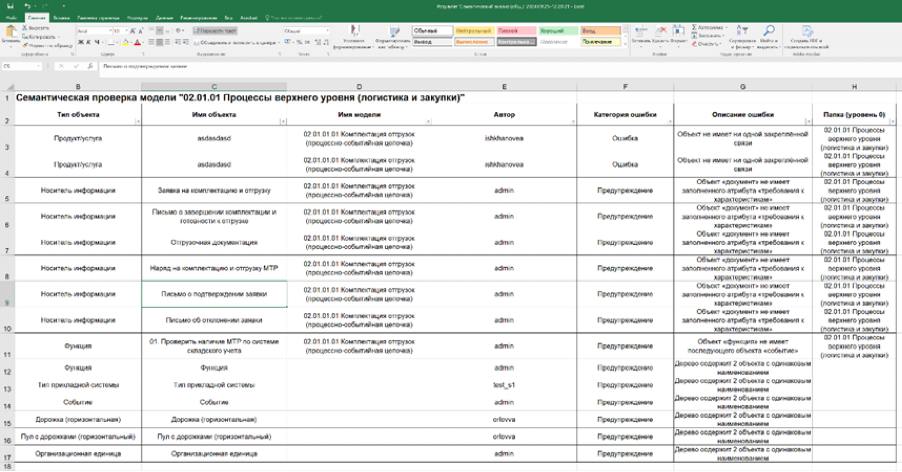Screen dimensions: 902x472
Task: Open the Файл menu tab
Action: coord(11,18)
